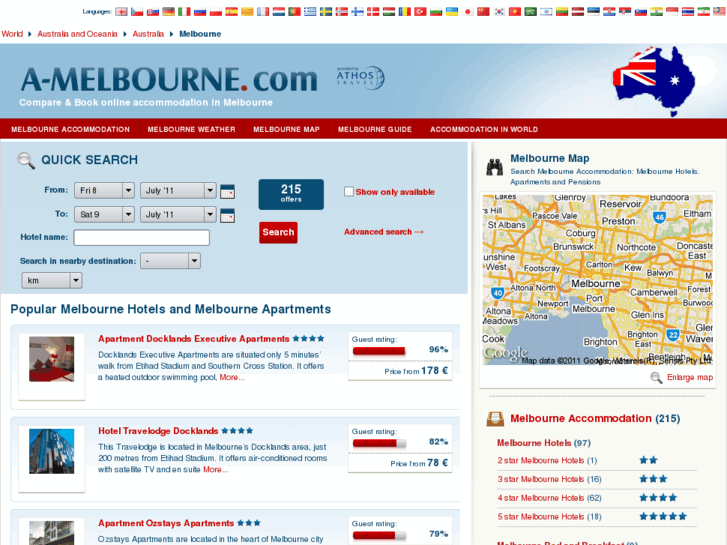Open Apartment Docklands Executive Apartments link
Screen dimensions: 727x545
tap(194, 339)
